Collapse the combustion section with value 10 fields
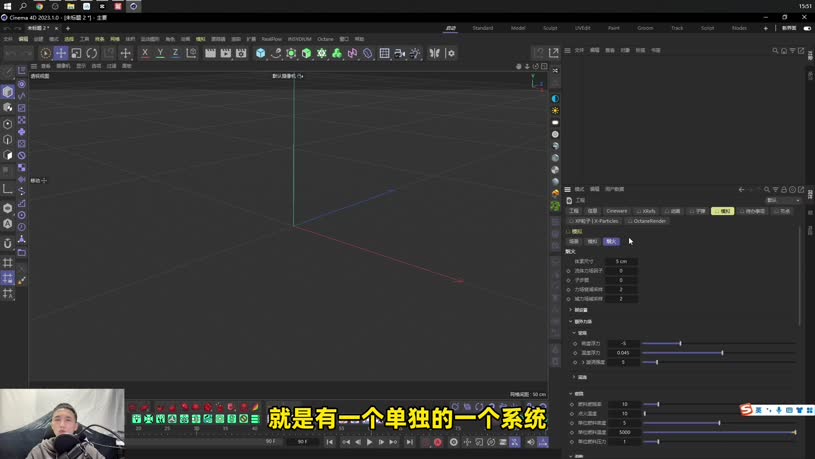Viewport: 815px width, 459px height. click(x=571, y=394)
